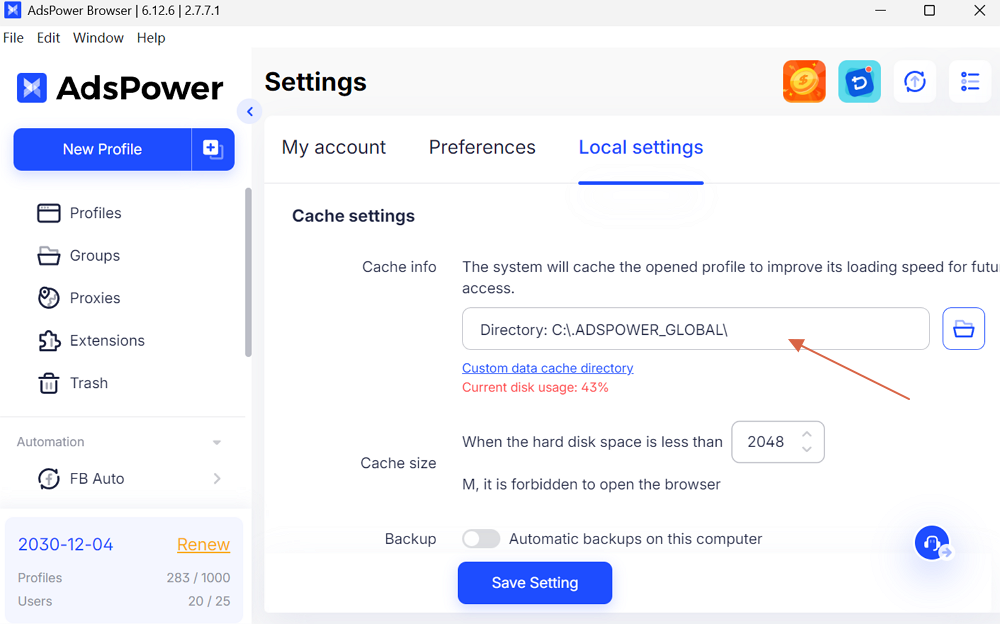Collapse the sidebar with the chevron arrow

[x=250, y=112]
